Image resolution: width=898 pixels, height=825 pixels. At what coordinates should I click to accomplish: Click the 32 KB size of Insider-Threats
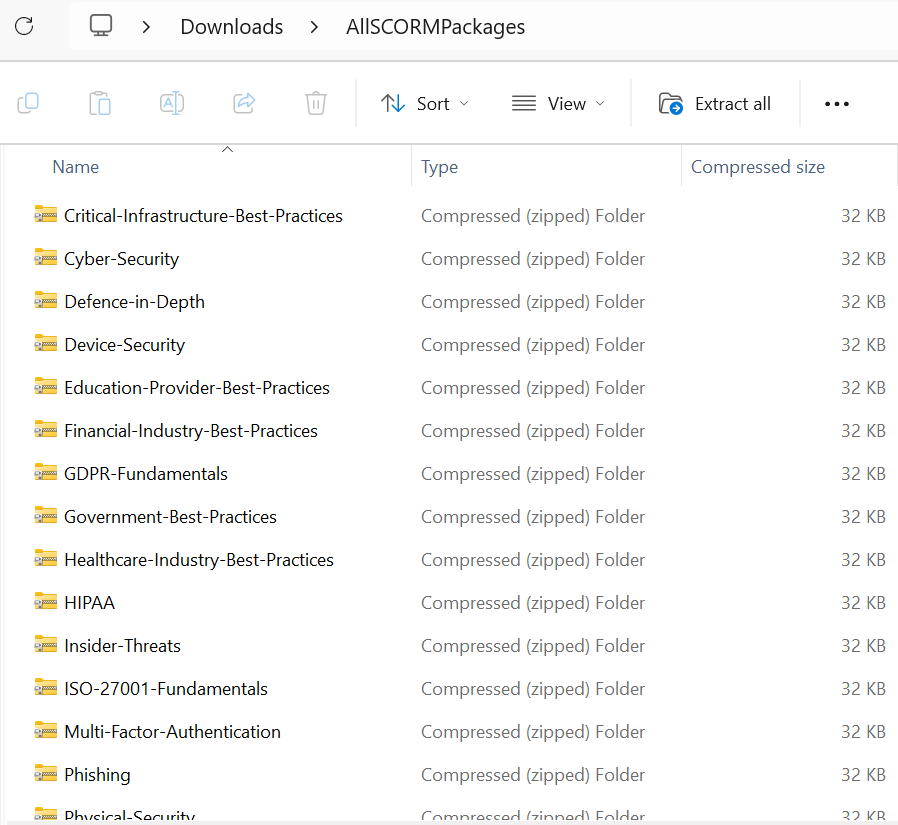863,645
